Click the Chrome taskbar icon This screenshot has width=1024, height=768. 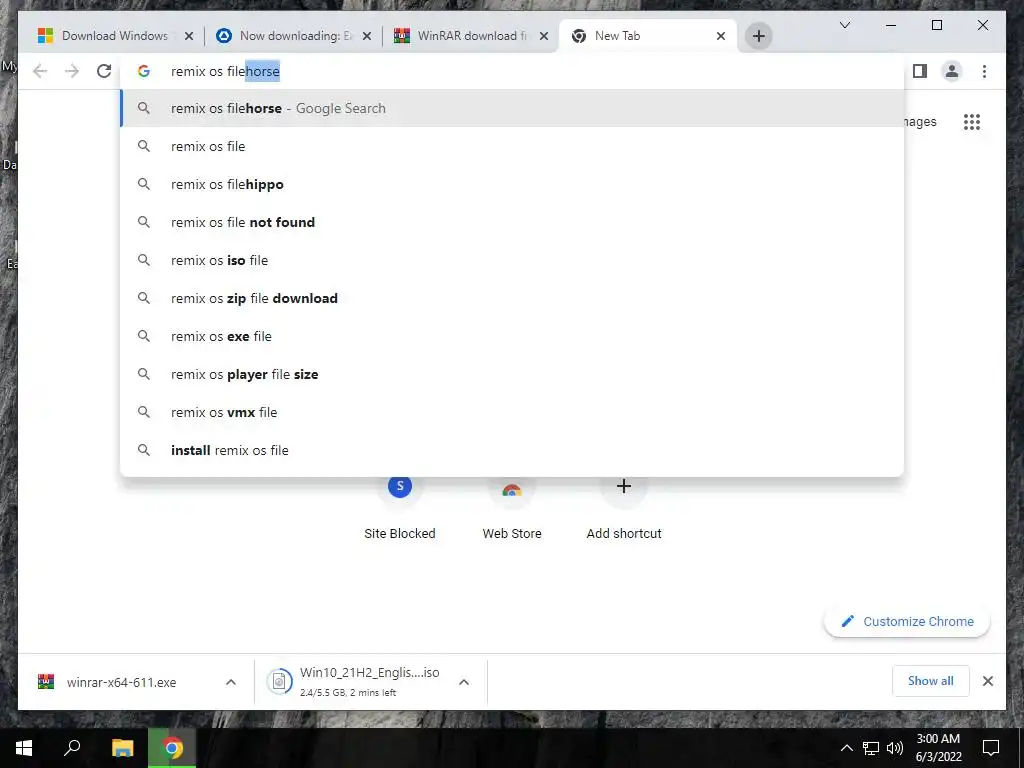click(x=172, y=748)
